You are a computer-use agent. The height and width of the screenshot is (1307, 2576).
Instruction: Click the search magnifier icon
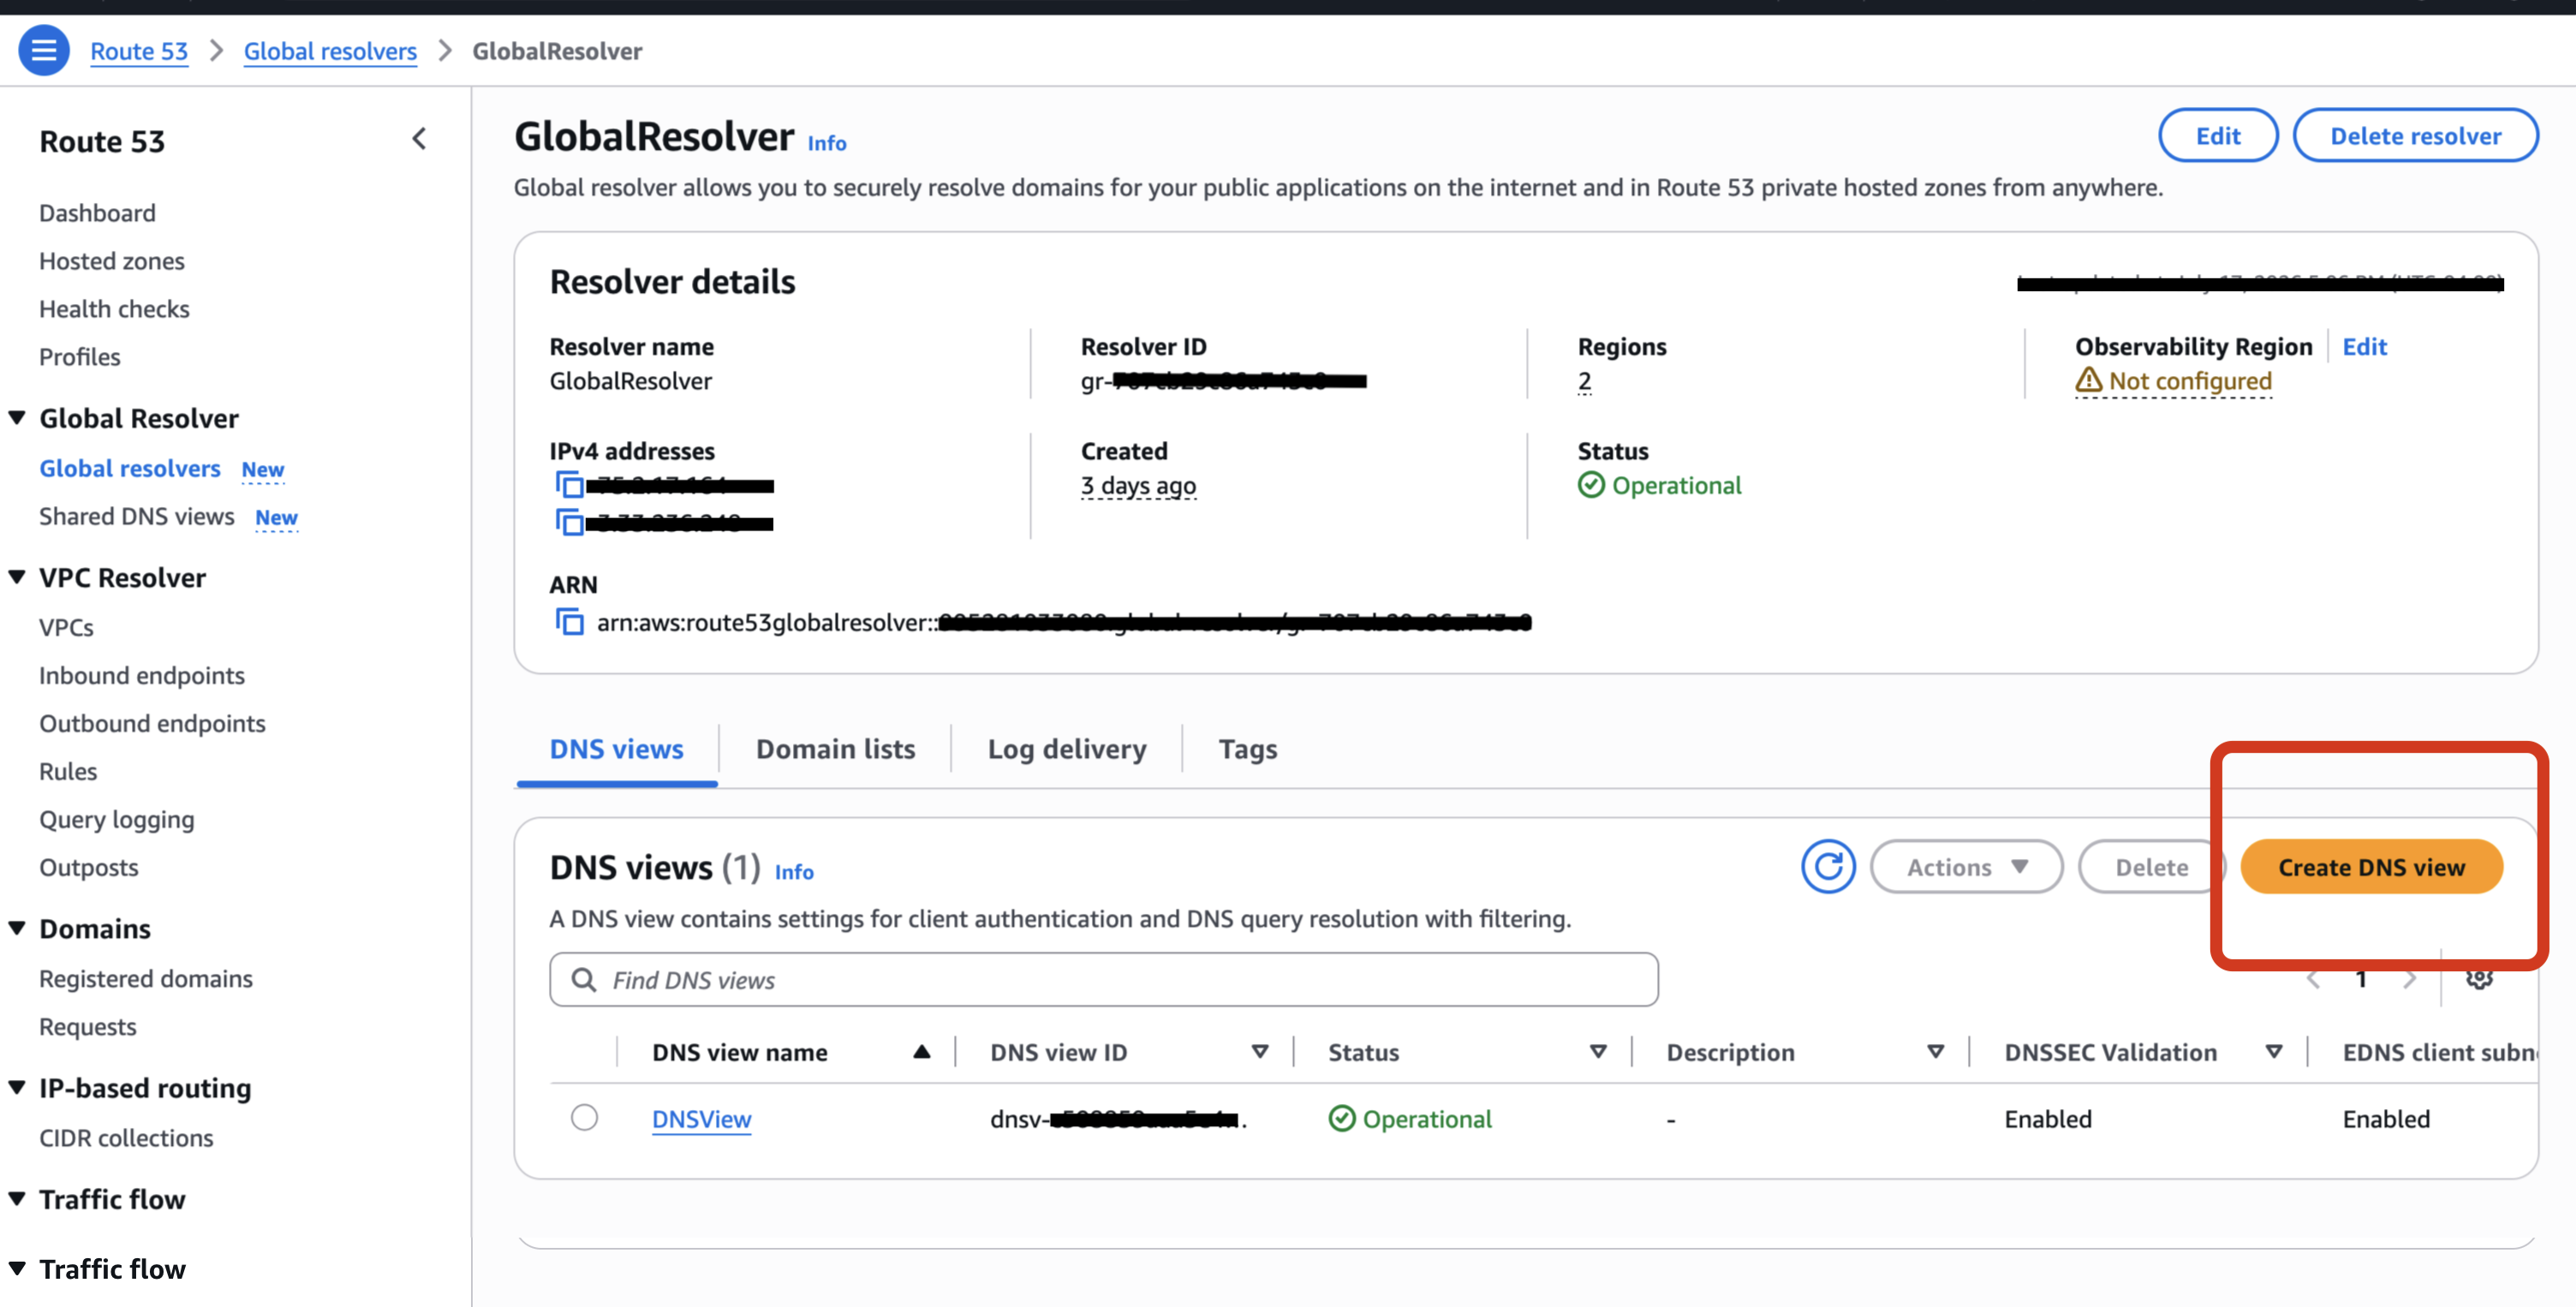tap(584, 979)
